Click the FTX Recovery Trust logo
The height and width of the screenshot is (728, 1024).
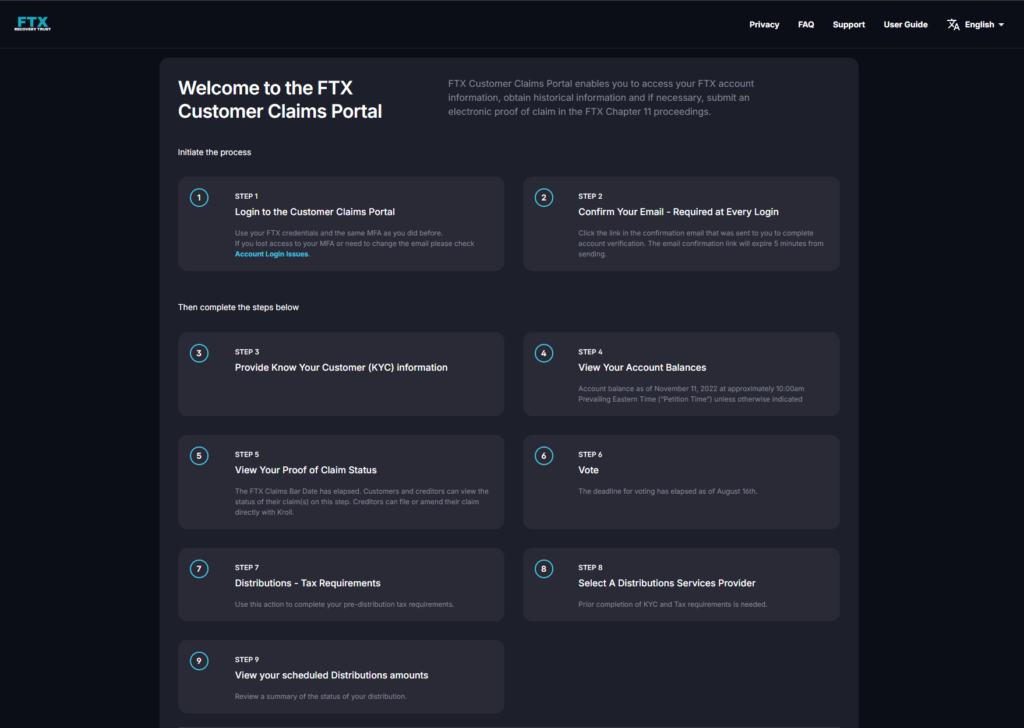tap(33, 24)
